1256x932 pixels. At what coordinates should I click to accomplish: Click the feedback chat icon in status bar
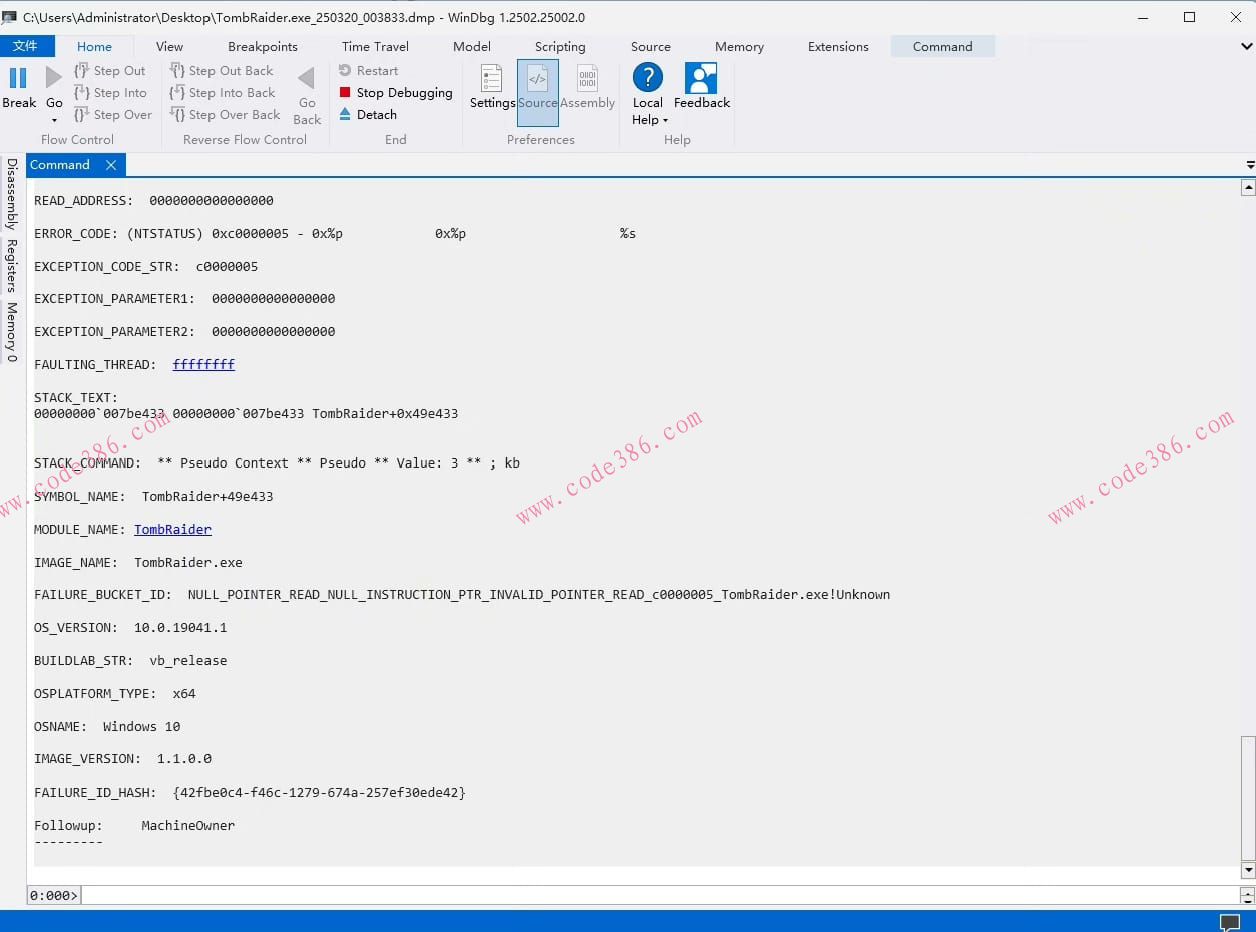click(1229, 921)
